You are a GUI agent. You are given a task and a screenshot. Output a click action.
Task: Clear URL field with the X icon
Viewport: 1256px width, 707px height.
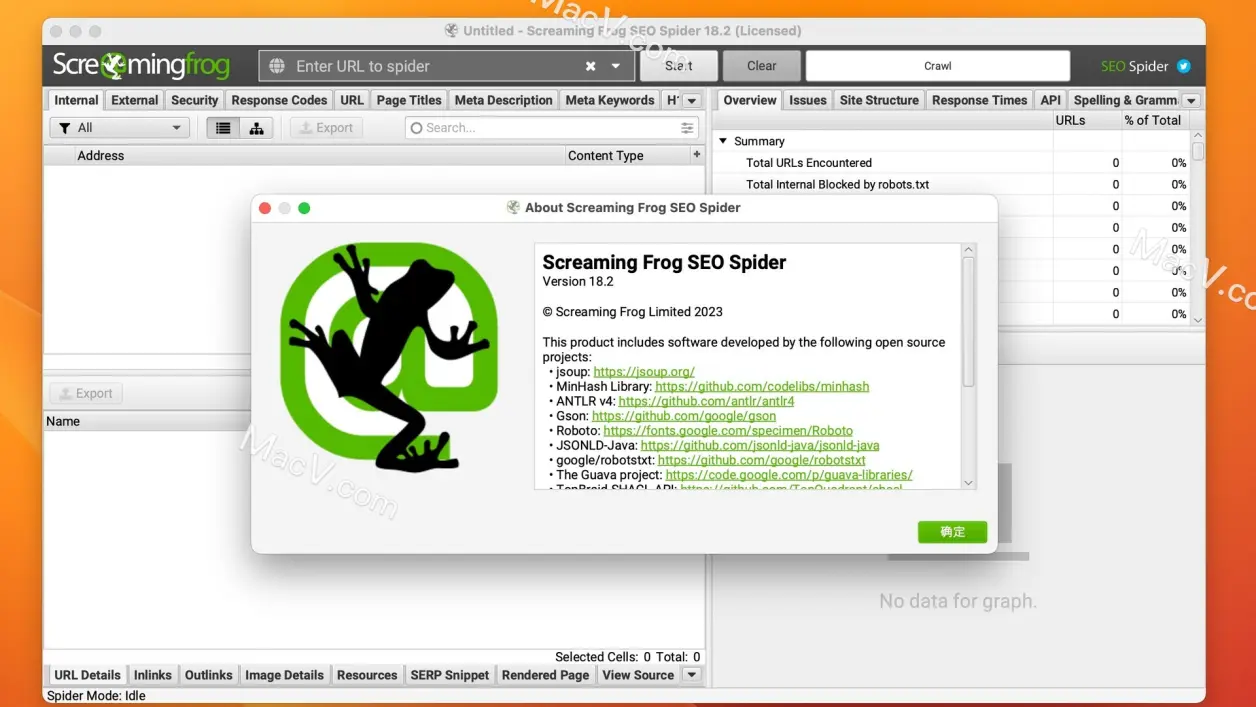pos(590,66)
